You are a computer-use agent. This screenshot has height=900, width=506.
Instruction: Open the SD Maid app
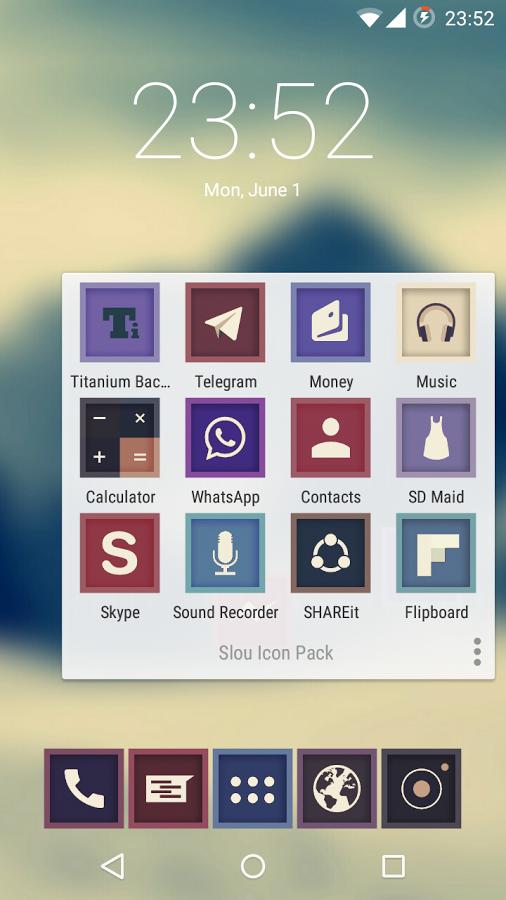(x=436, y=437)
